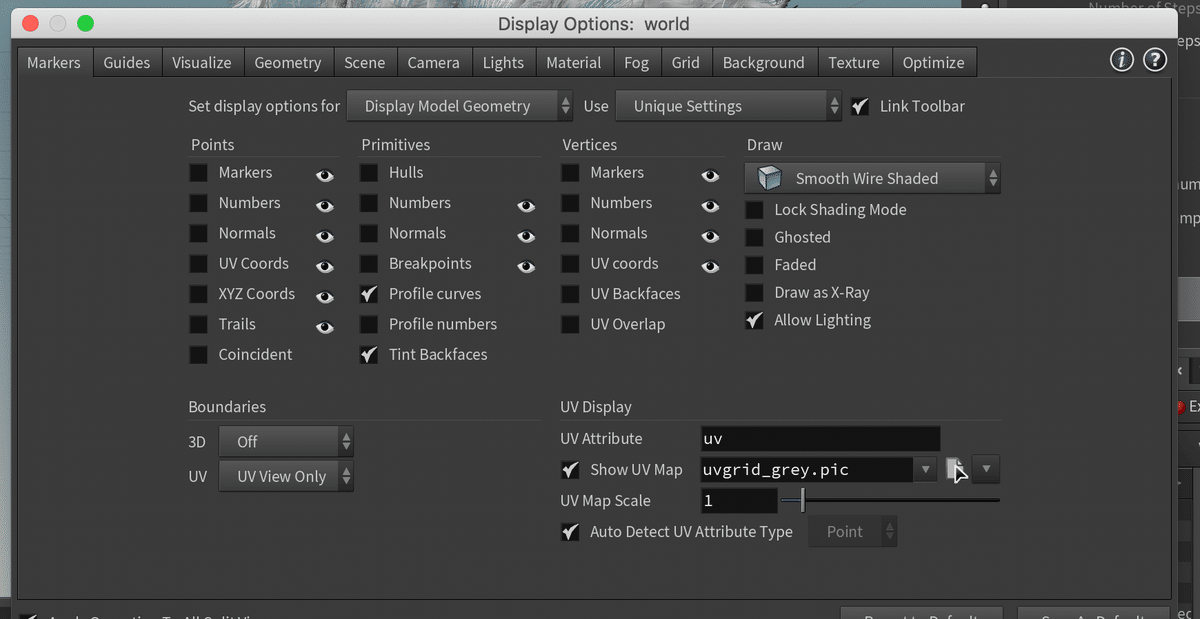Open help with the question mark icon

click(x=1155, y=61)
